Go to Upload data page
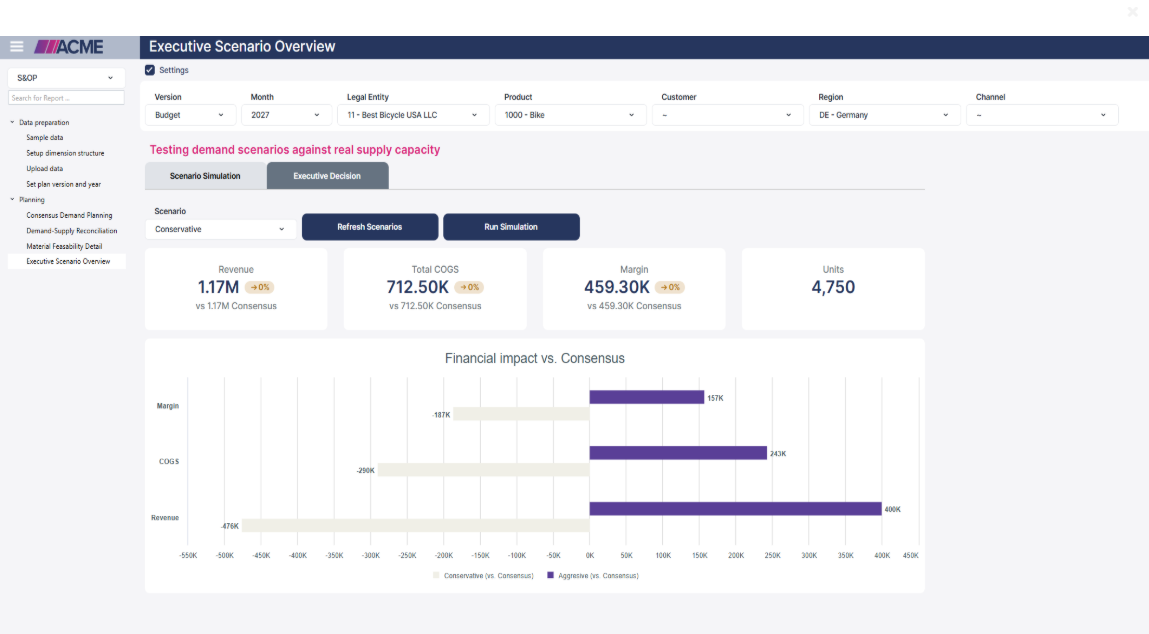The width and height of the screenshot is (1149, 634). (45, 169)
